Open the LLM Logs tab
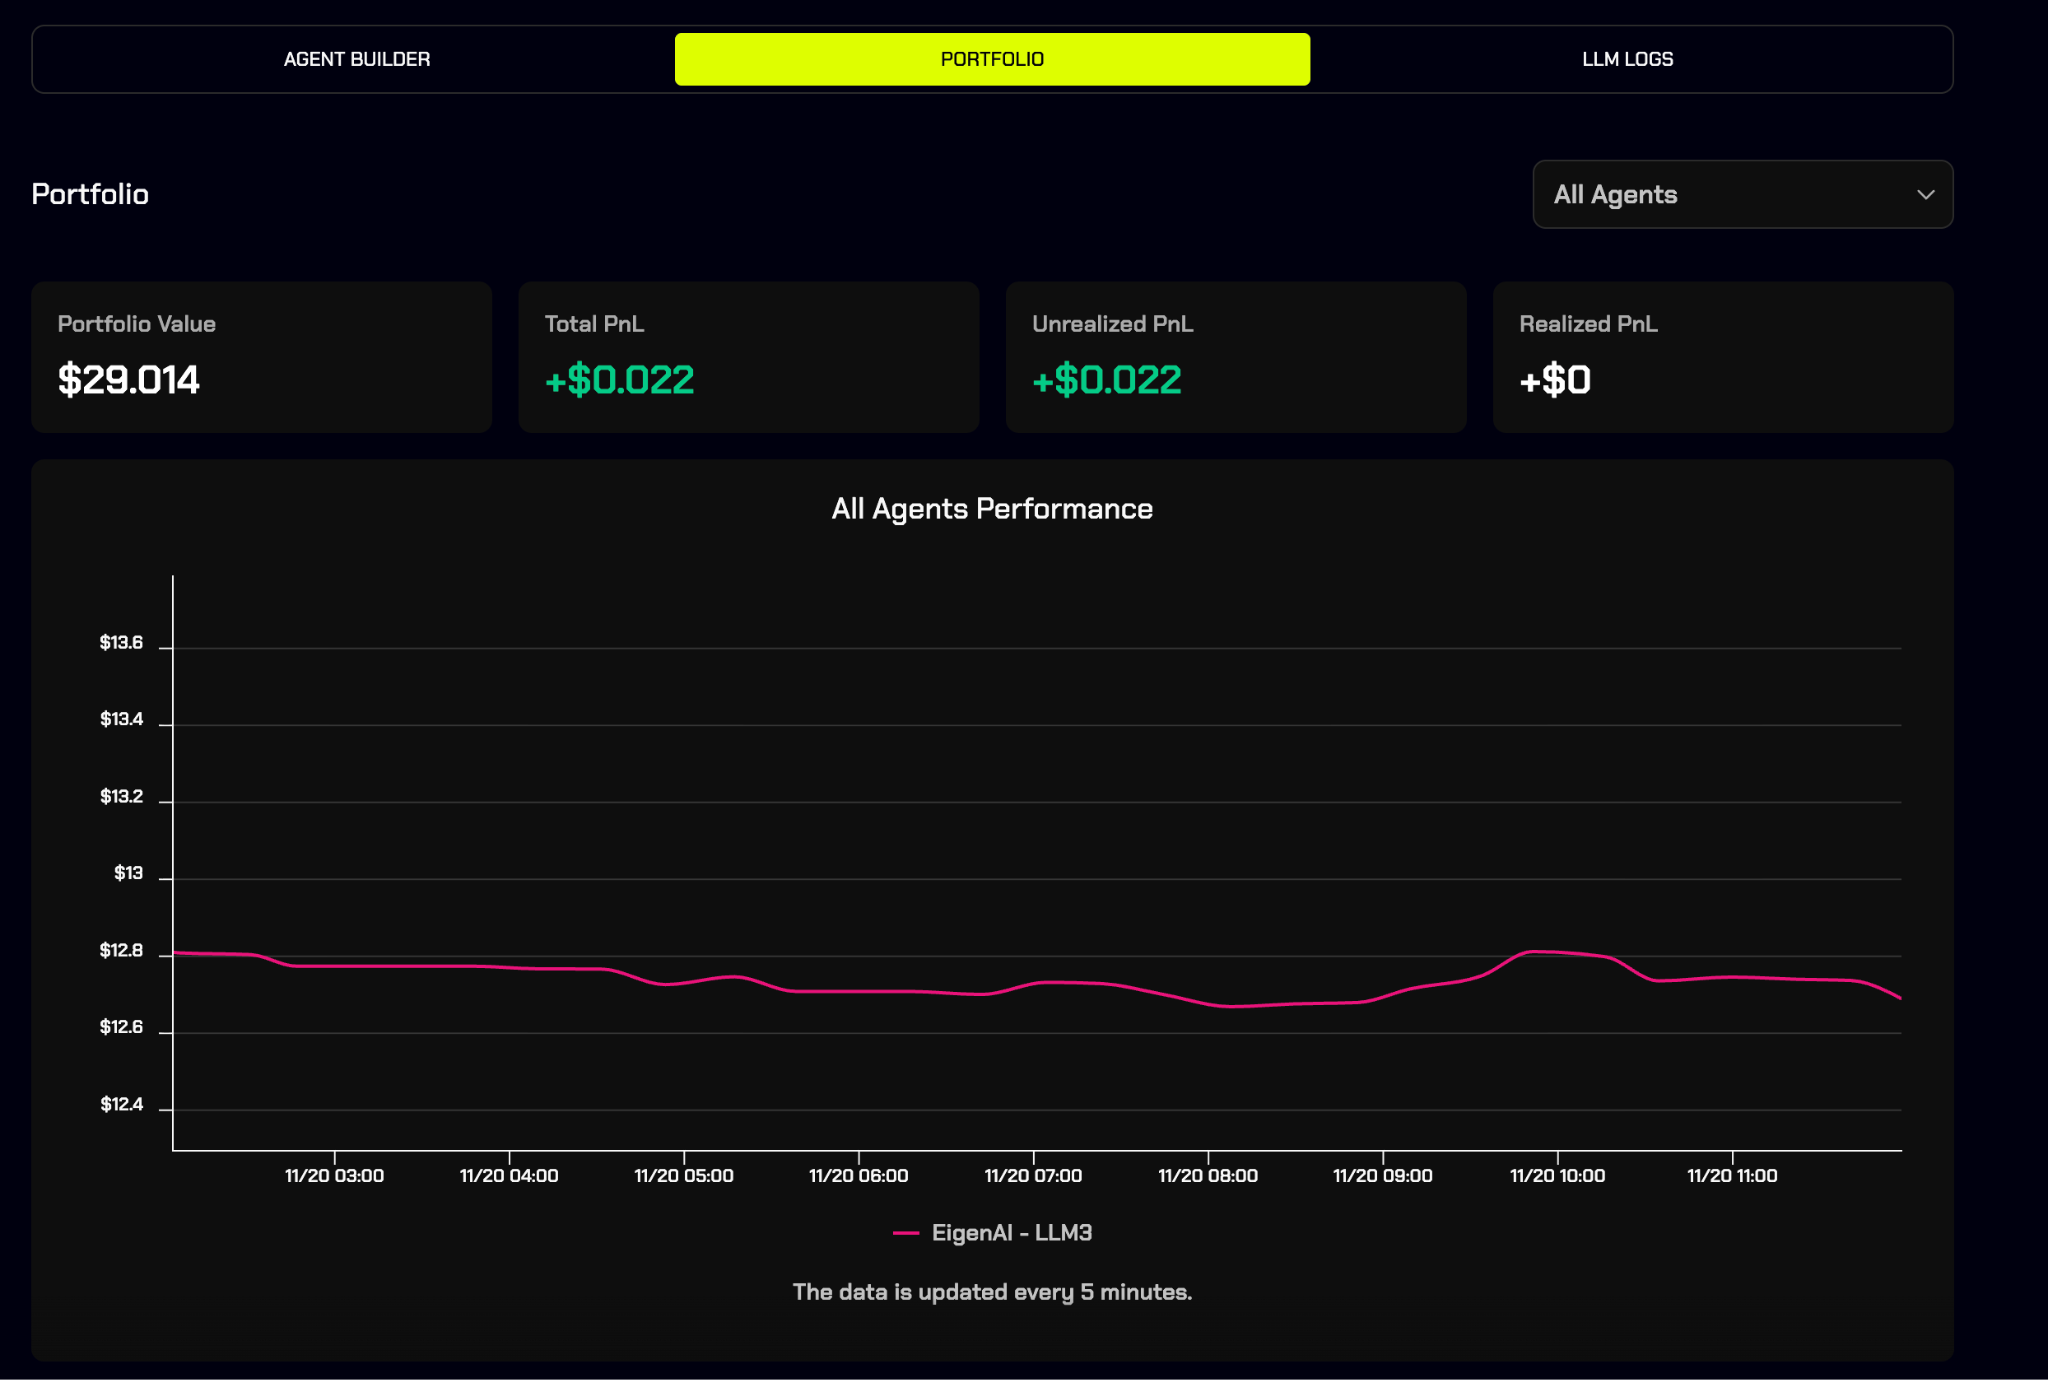 (1627, 59)
